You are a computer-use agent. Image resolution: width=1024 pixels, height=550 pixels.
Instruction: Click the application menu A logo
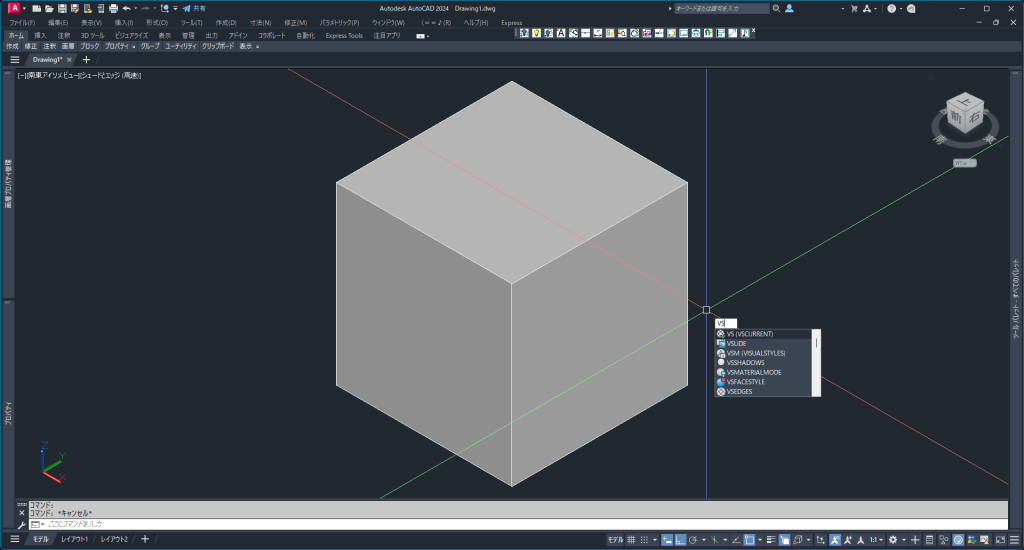click(13, 8)
